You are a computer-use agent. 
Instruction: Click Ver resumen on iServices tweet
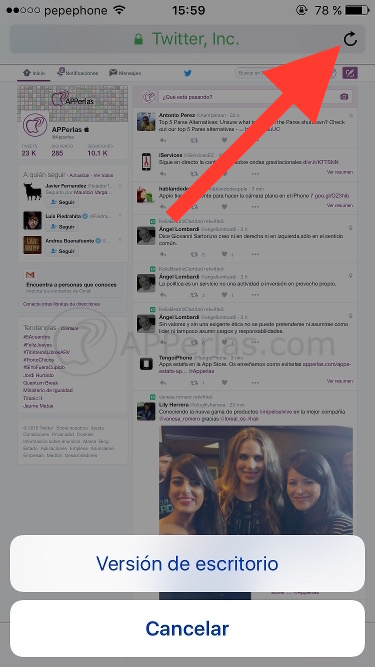(340, 172)
